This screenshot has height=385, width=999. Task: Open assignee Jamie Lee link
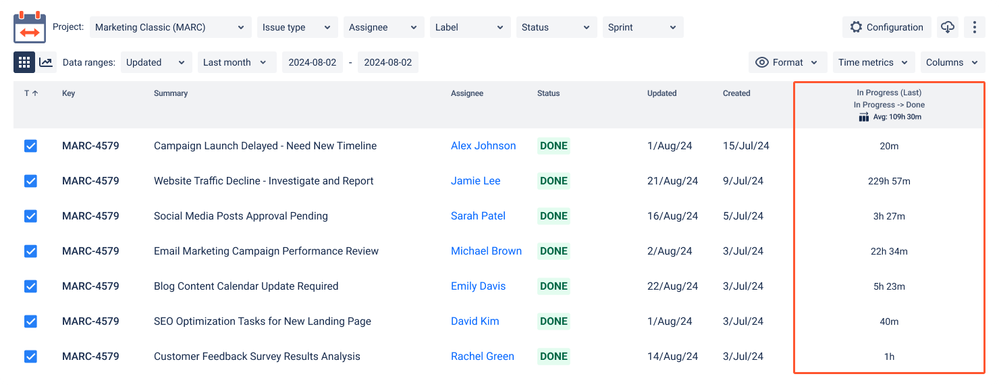(475, 181)
